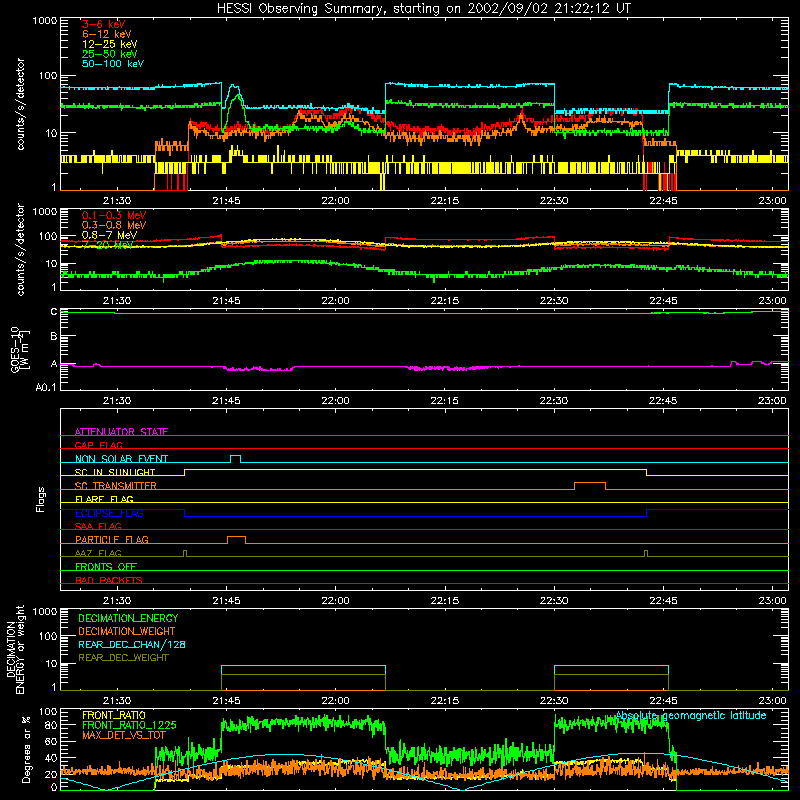
Task: Select the DECIMATION_ENERGY legend label
Action: pos(128,618)
